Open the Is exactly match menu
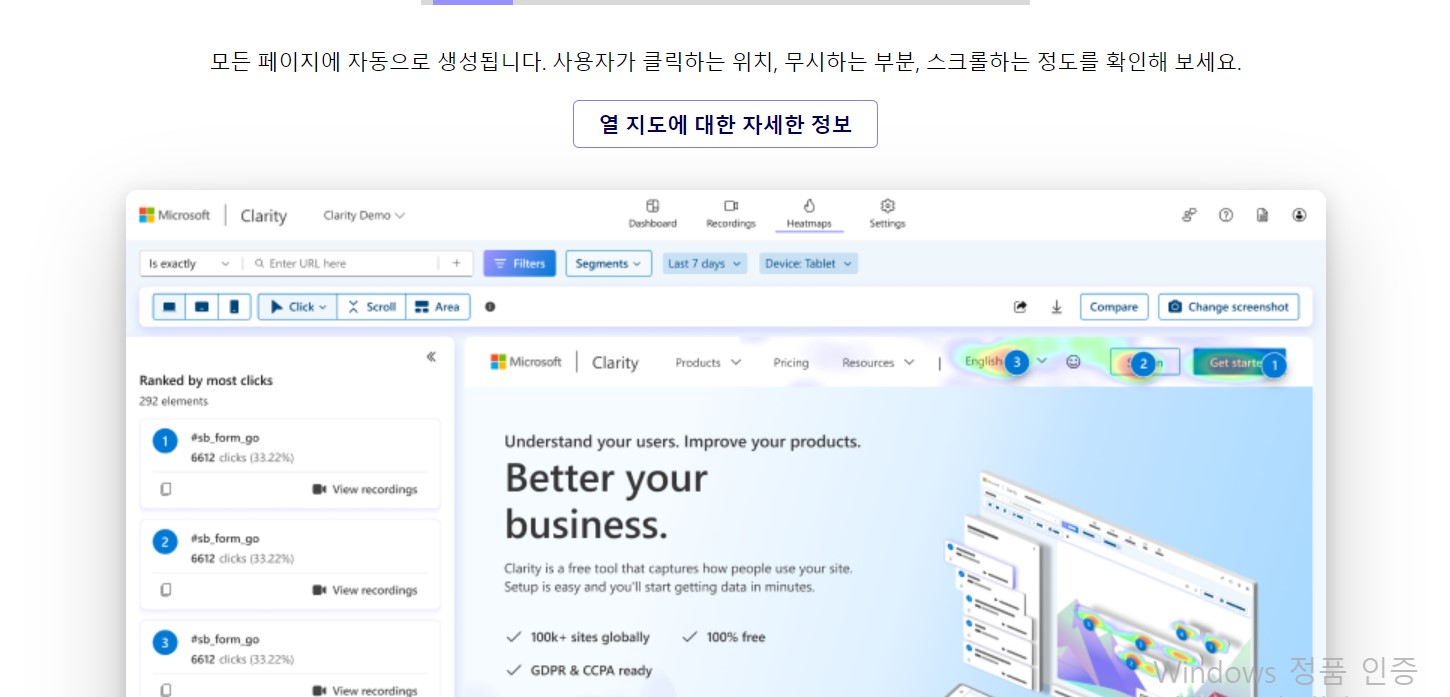The width and height of the screenshot is (1450, 697). tap(189, 263)
